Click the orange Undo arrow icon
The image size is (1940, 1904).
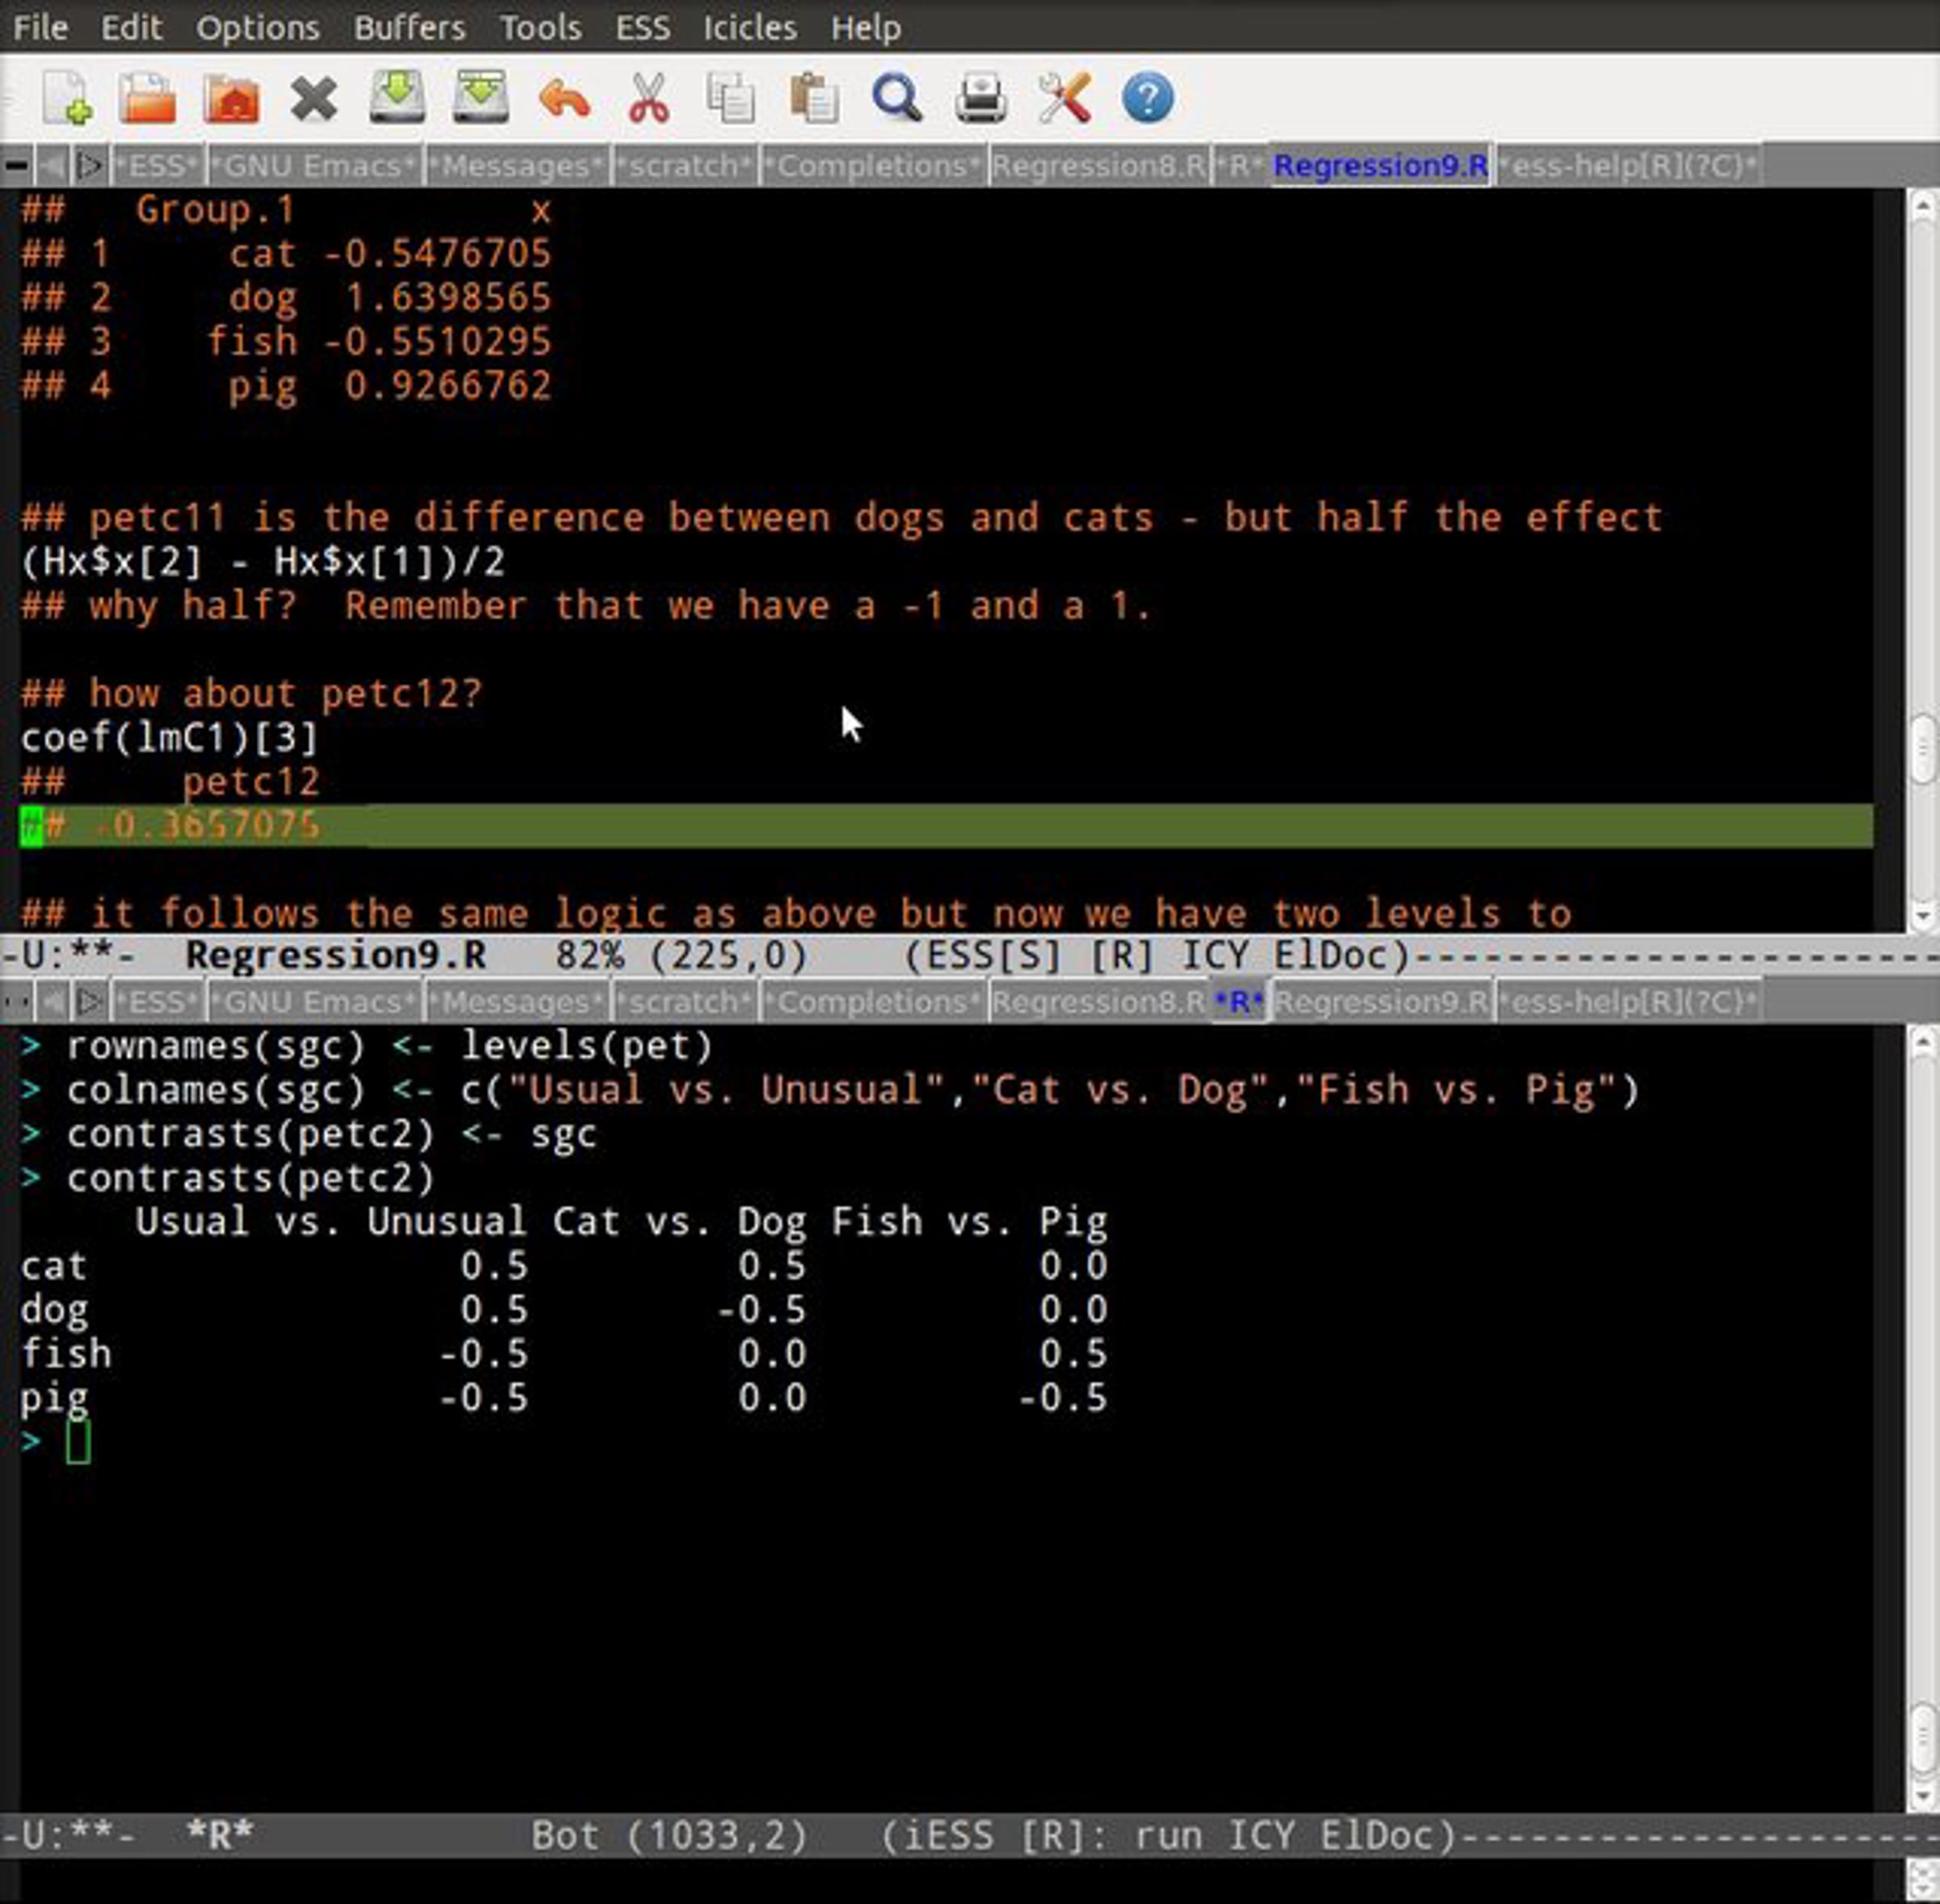pyautogui.click(x=564, y=98)
